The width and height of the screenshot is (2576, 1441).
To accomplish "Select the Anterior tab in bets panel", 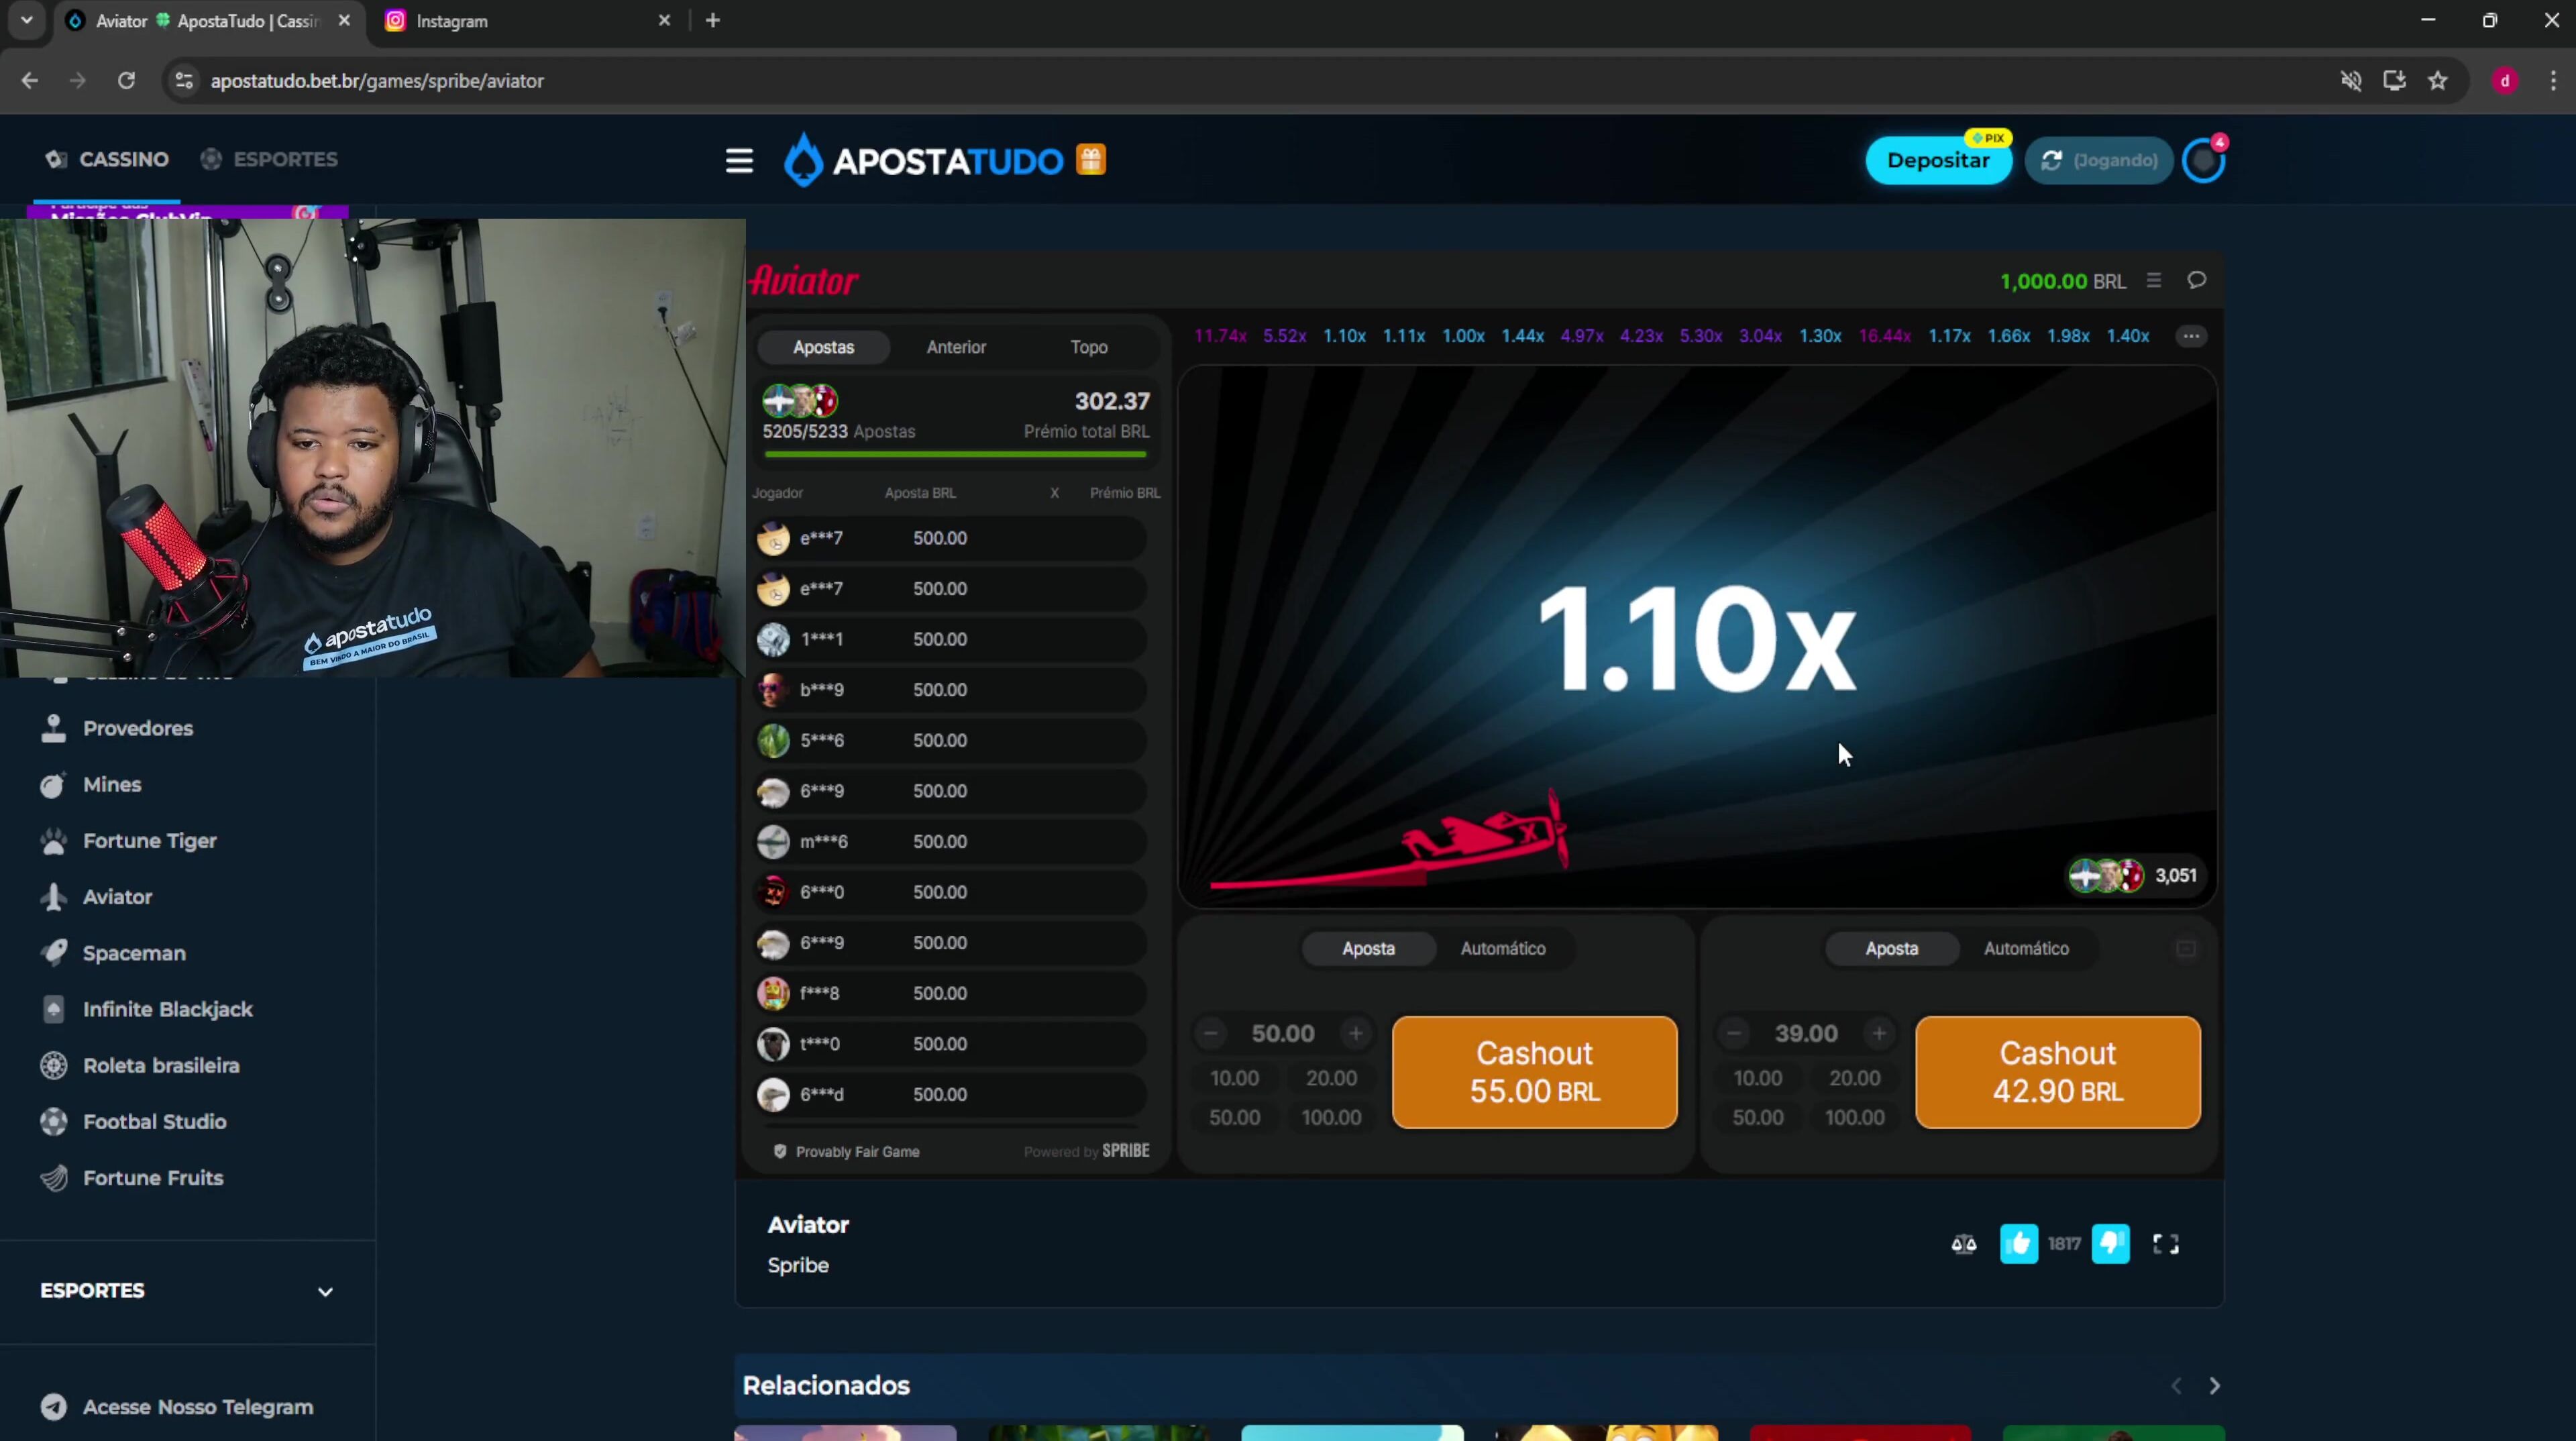I will (x=956, y=347).
